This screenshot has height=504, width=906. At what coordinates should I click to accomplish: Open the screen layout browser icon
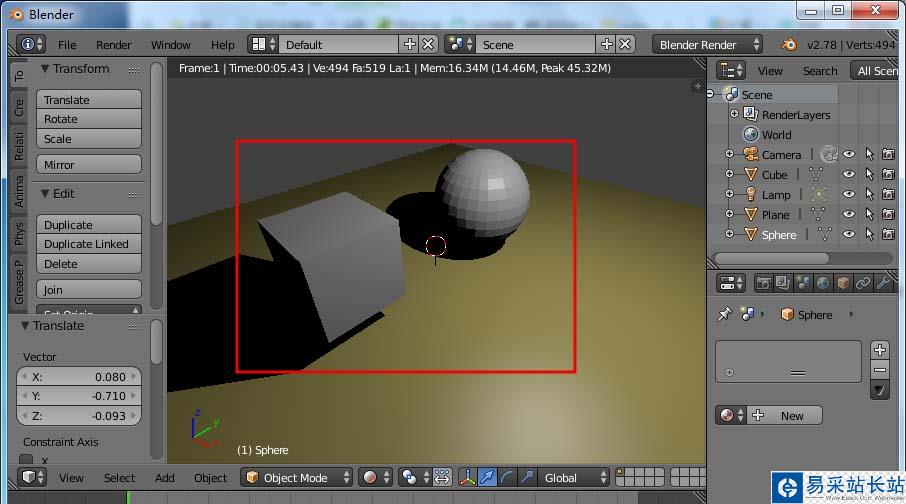[263, 45]
